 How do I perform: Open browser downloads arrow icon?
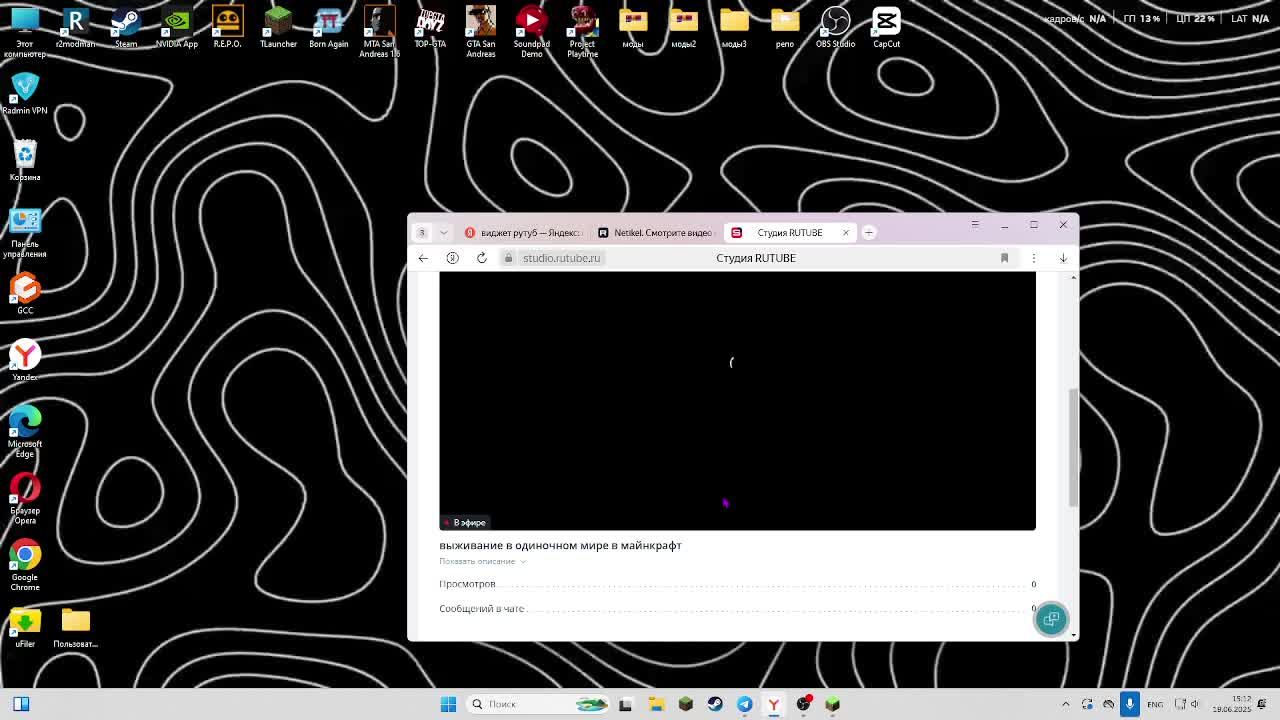(1063, 258)
